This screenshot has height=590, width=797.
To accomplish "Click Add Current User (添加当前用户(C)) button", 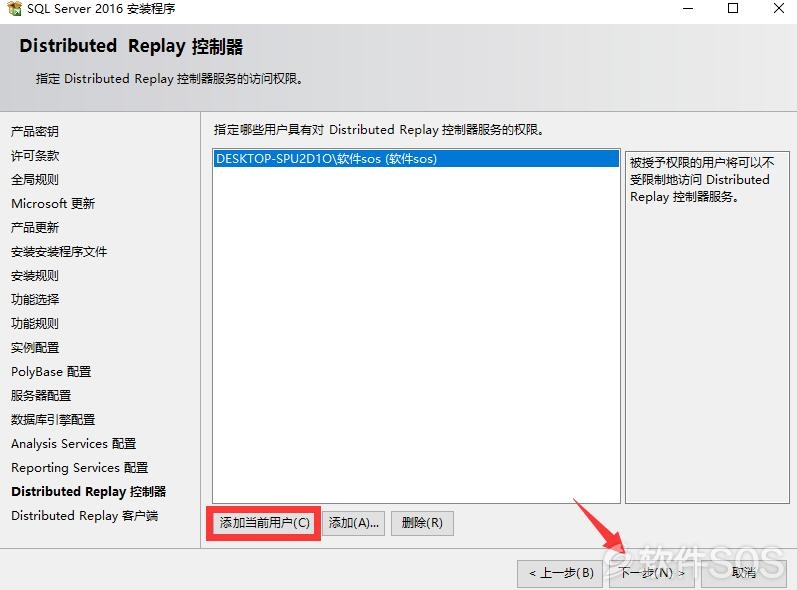I will point(264,523).
